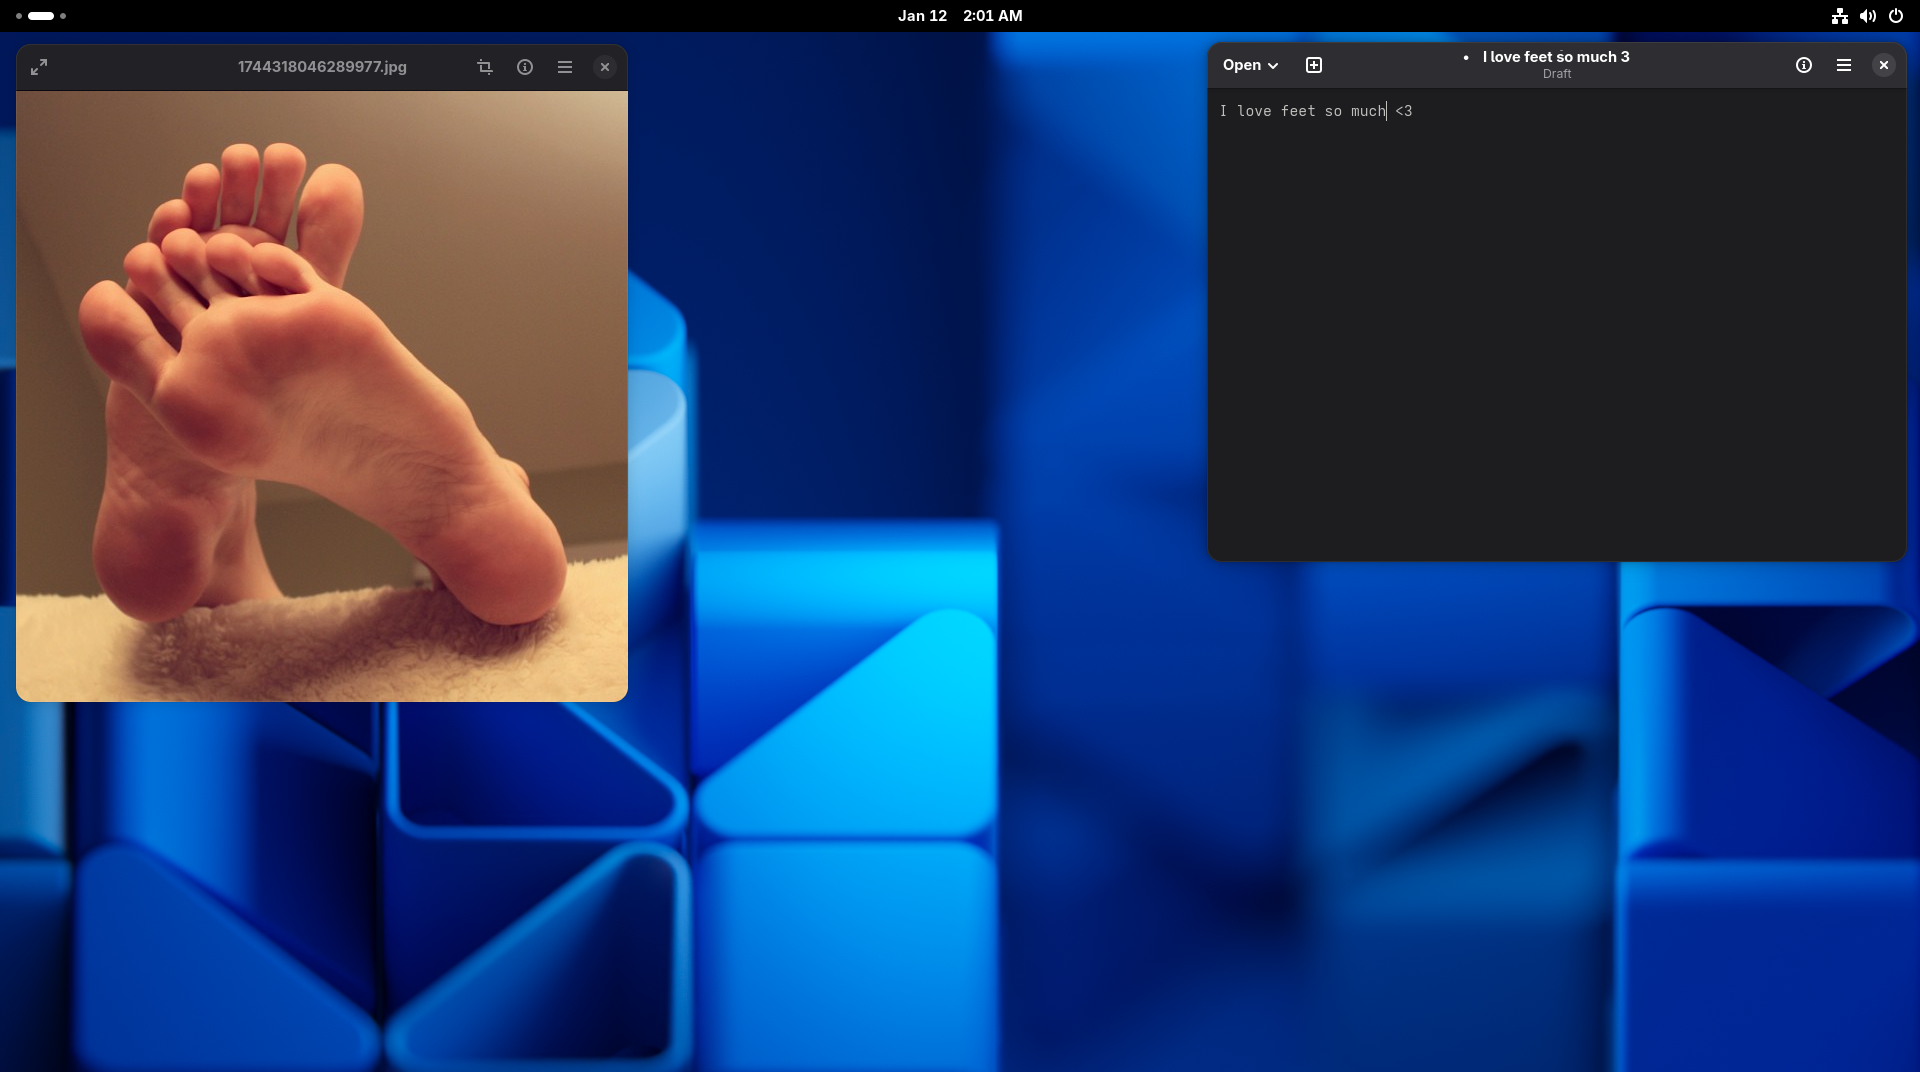Open the power menu icon
The image size is (1920, 1072).
point(1896,16)
